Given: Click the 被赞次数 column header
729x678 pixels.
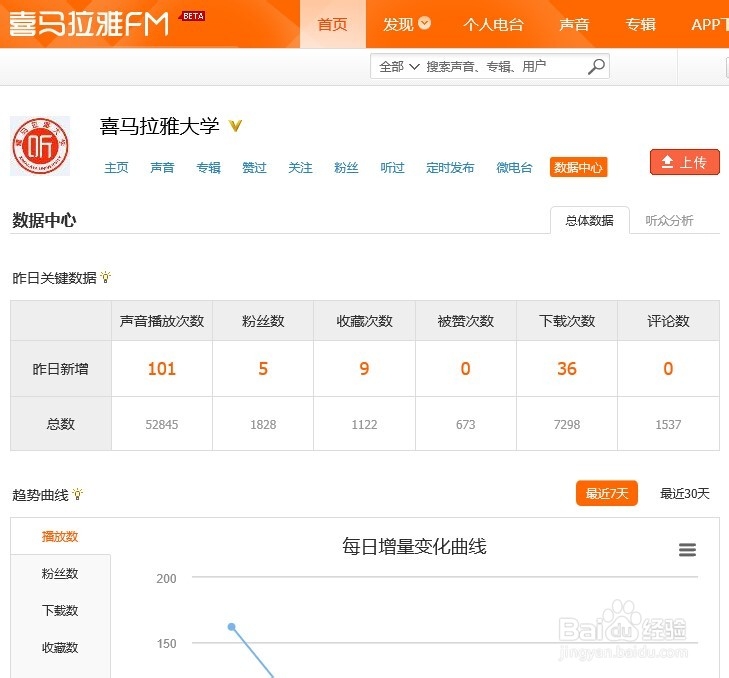Looking at the screenshot, I should 465,321.
